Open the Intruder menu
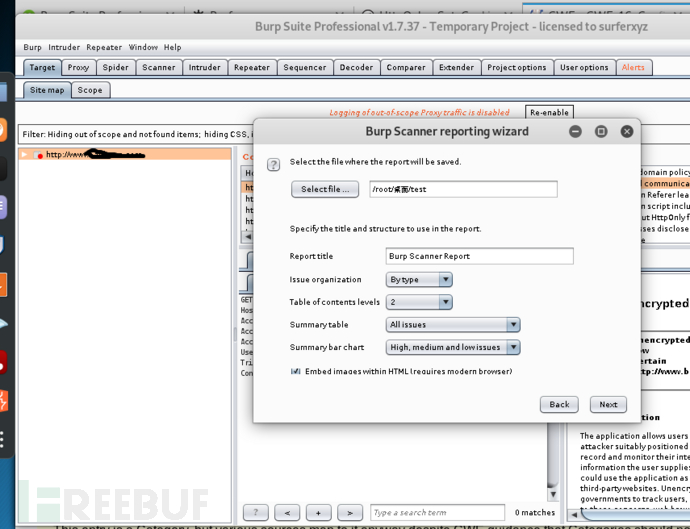Image resolution: width=690 pixels, height=529 pixels. click(x=64, y=47)
